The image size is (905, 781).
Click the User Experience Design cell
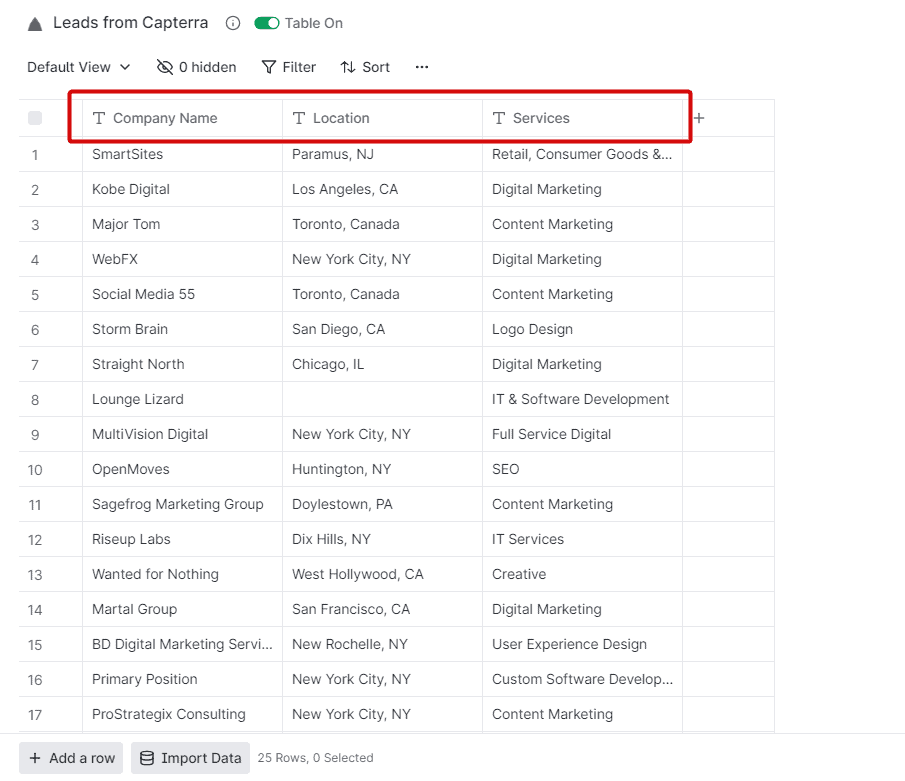click(x=582, y=644)
